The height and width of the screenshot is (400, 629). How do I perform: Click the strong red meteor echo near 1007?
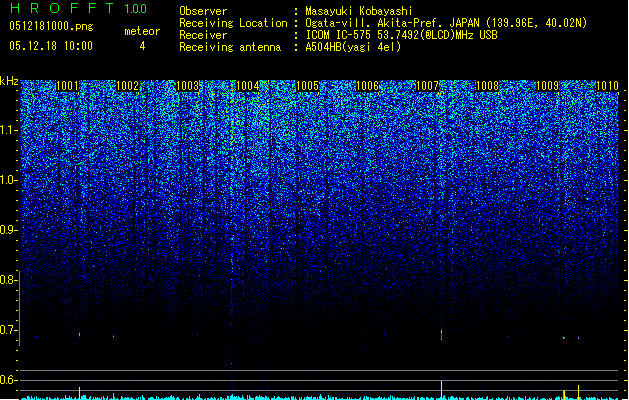point(441,335)
